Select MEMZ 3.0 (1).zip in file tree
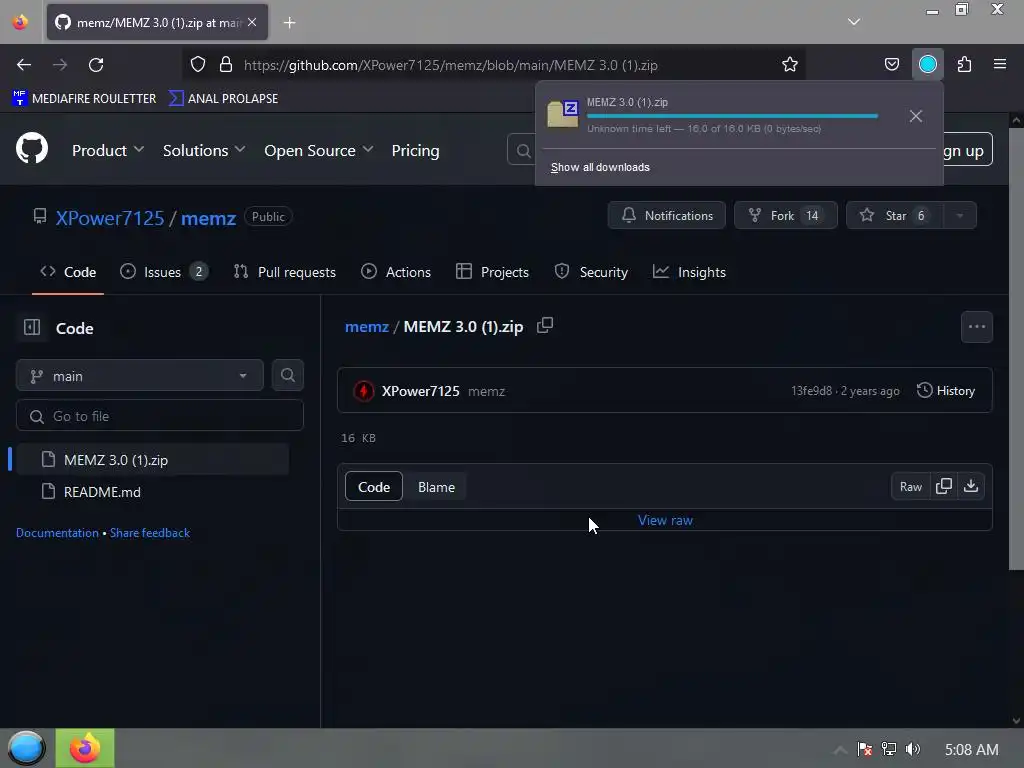This screenshot has height=768, width=1024. 152,460
